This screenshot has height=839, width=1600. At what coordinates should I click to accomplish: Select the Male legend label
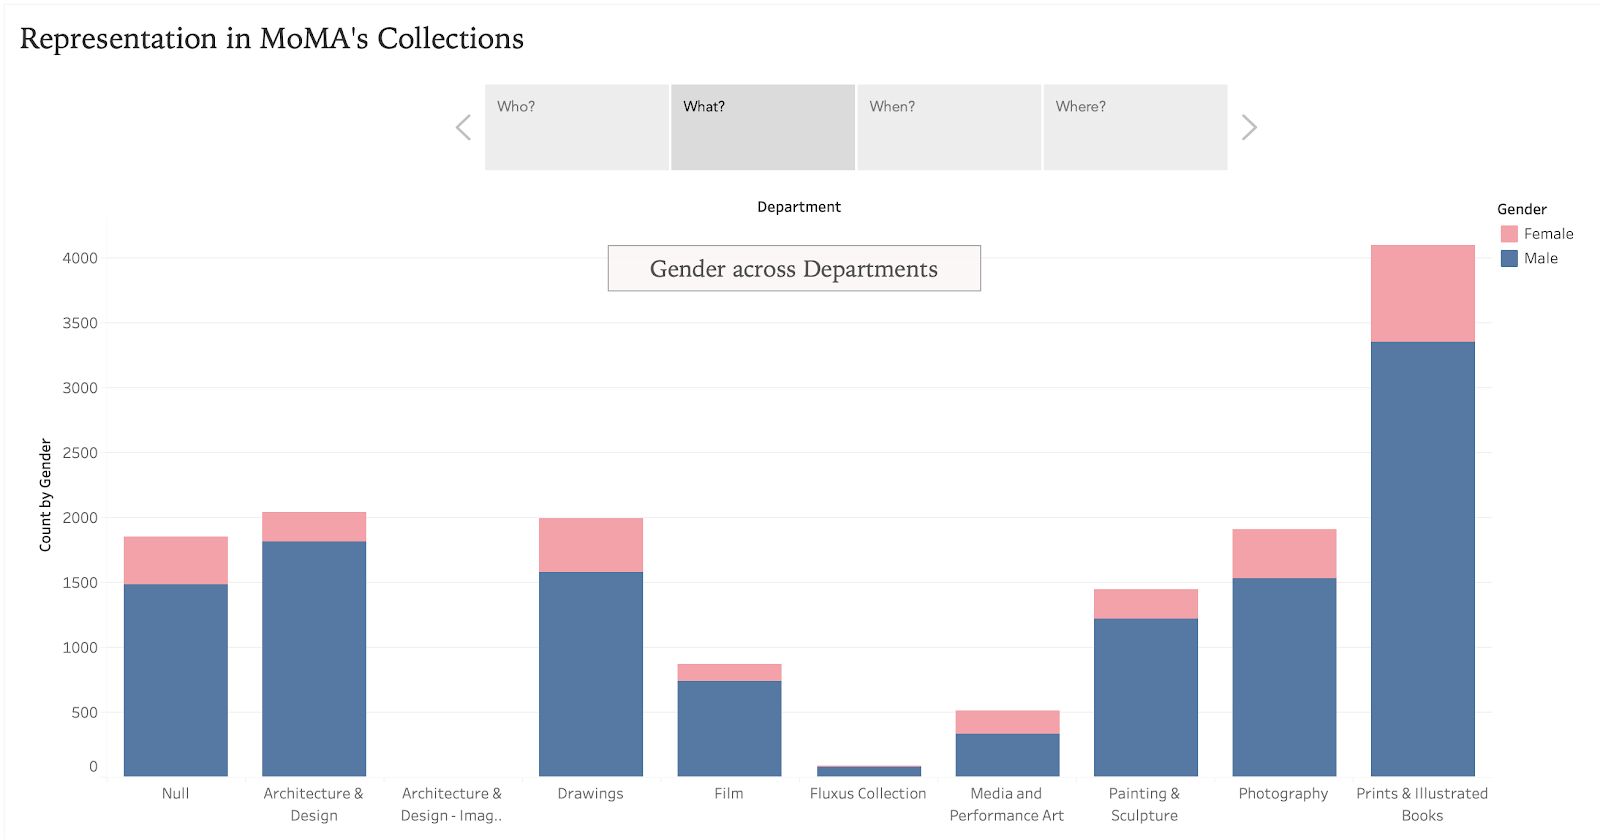point(1541,258)
